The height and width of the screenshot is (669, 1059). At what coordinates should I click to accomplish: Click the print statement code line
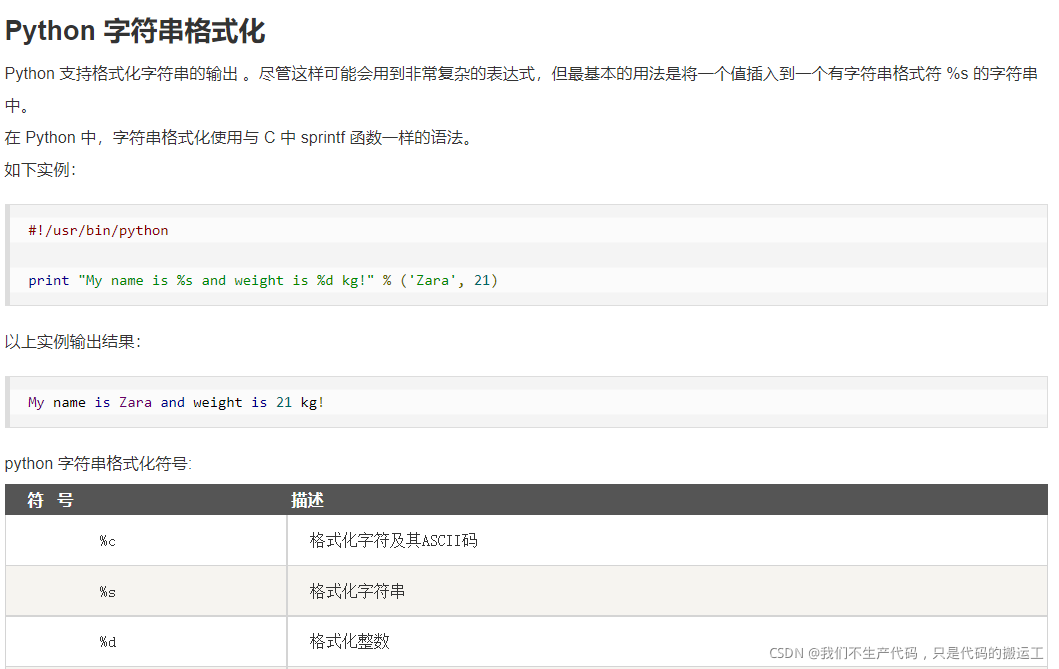[x=263, y=280]
